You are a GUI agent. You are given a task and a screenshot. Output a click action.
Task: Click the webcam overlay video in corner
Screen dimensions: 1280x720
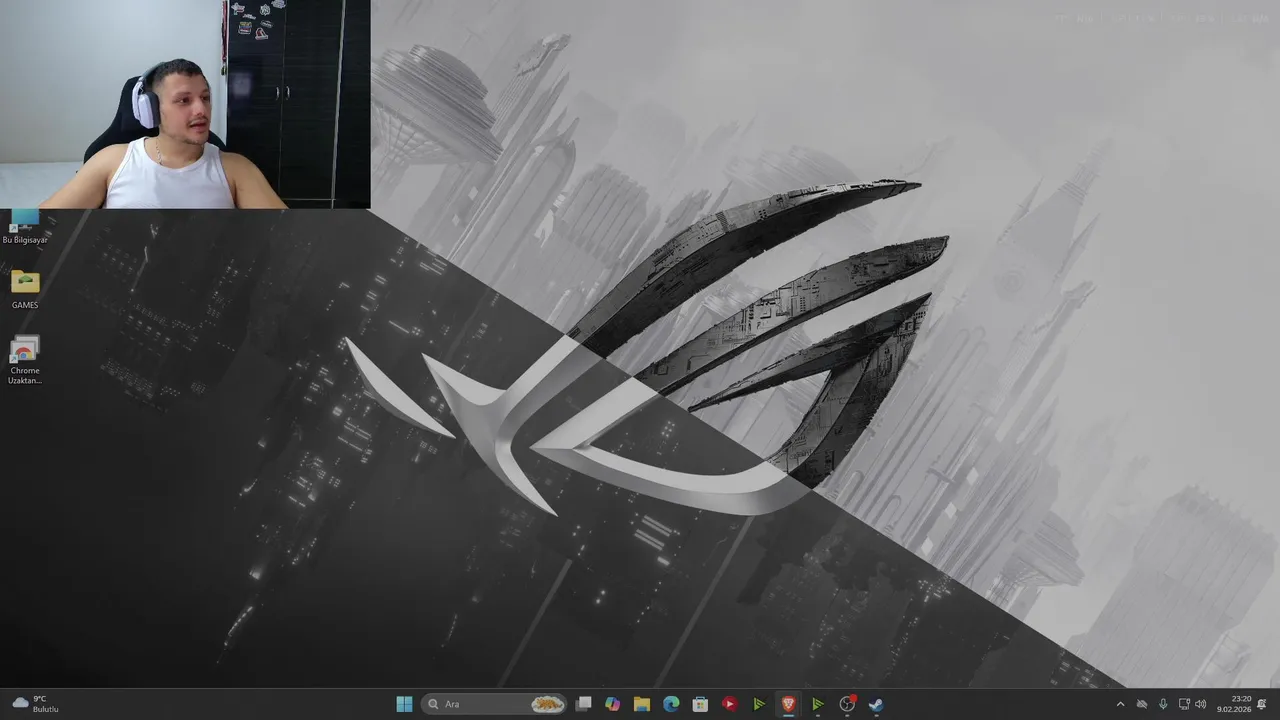[185, 104]
